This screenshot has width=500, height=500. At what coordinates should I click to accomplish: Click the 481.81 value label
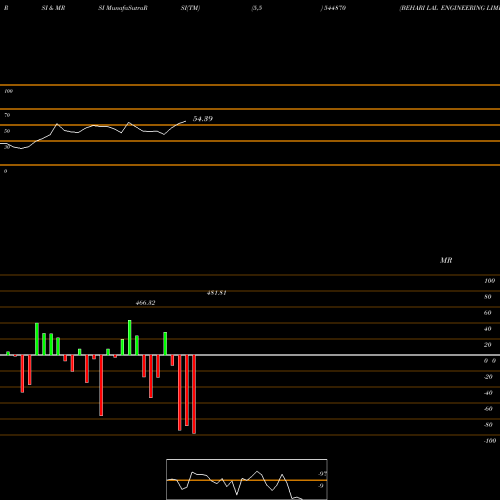click(217, 293)
